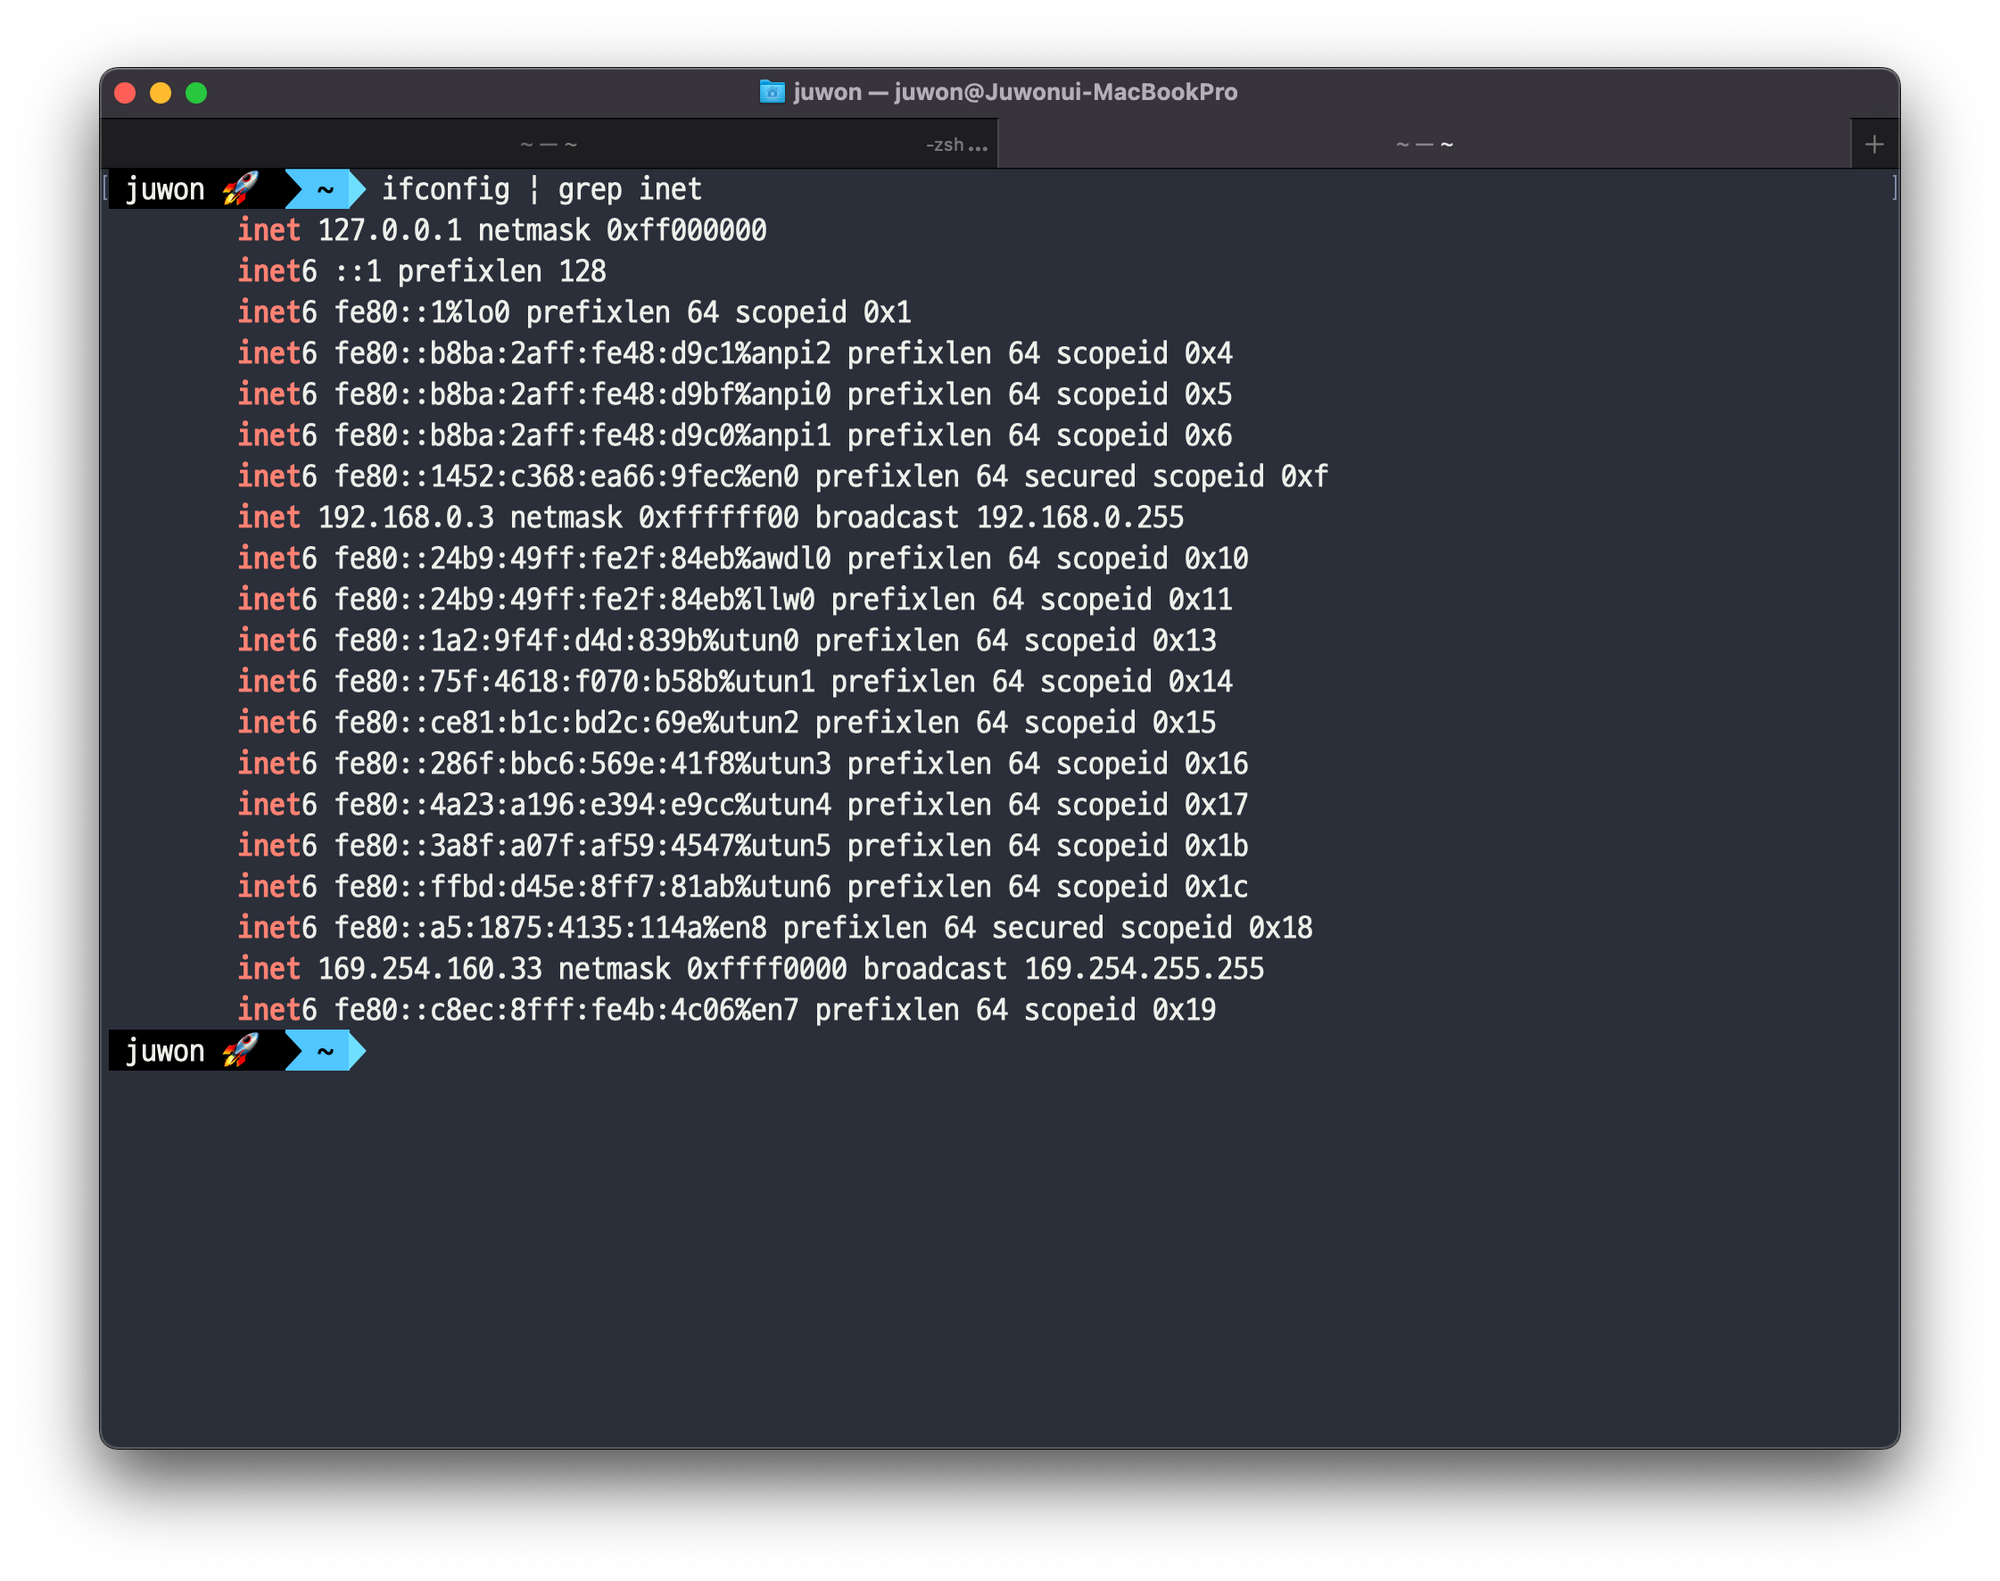Click the blue ~ arrow segment of top prompt

[325, 189]
